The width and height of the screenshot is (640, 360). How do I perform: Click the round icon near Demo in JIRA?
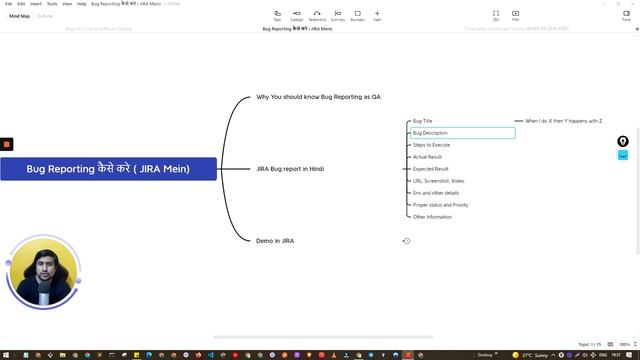(x=406, y=241)
